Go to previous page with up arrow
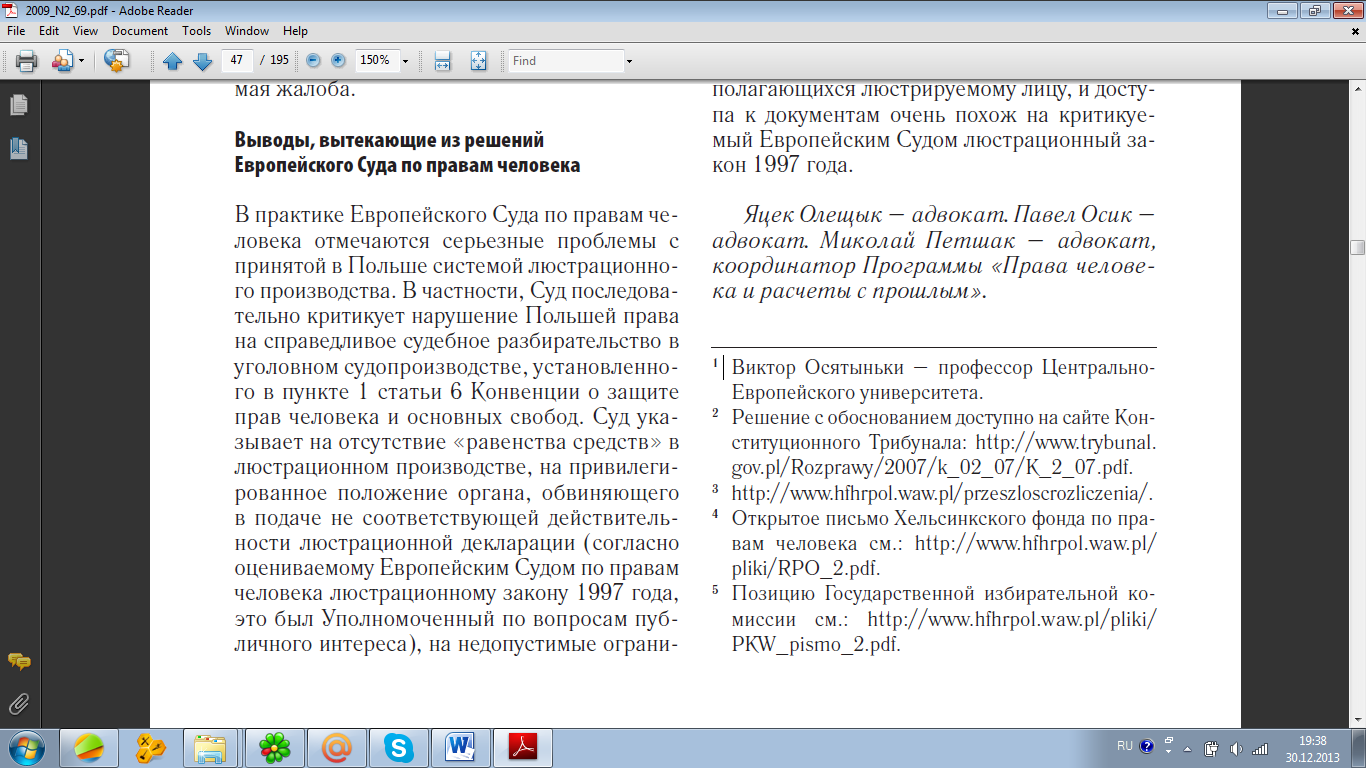Image resolution: width=1366 pixels, height=768 pixels. pos(172,61)
